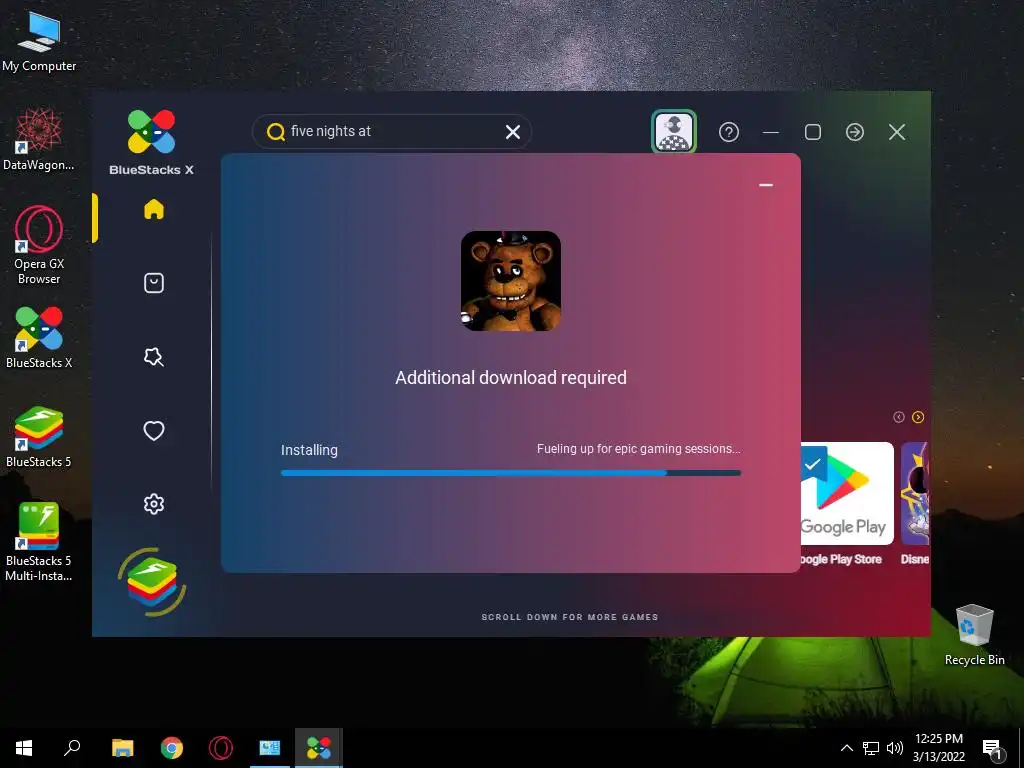Select the BlueStacks 5 Multi-Instance desktop shortcut
The width and height of the screenshot is (1024, 768).
click(x=39, y=542)
